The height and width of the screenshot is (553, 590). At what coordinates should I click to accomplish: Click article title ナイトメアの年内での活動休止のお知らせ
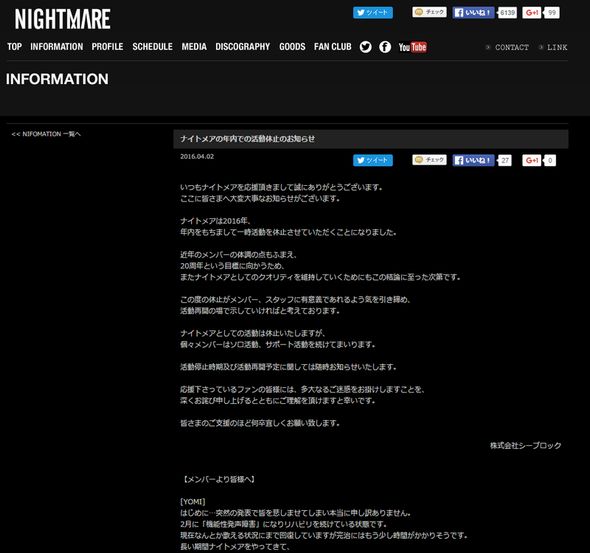coord(247,139)
